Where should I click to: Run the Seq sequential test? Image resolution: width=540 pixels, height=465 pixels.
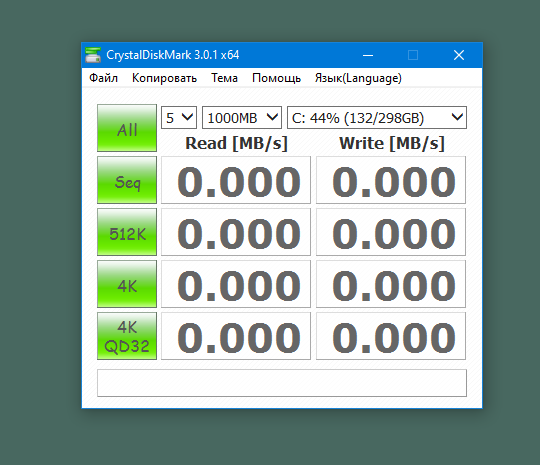click(127, 180)
